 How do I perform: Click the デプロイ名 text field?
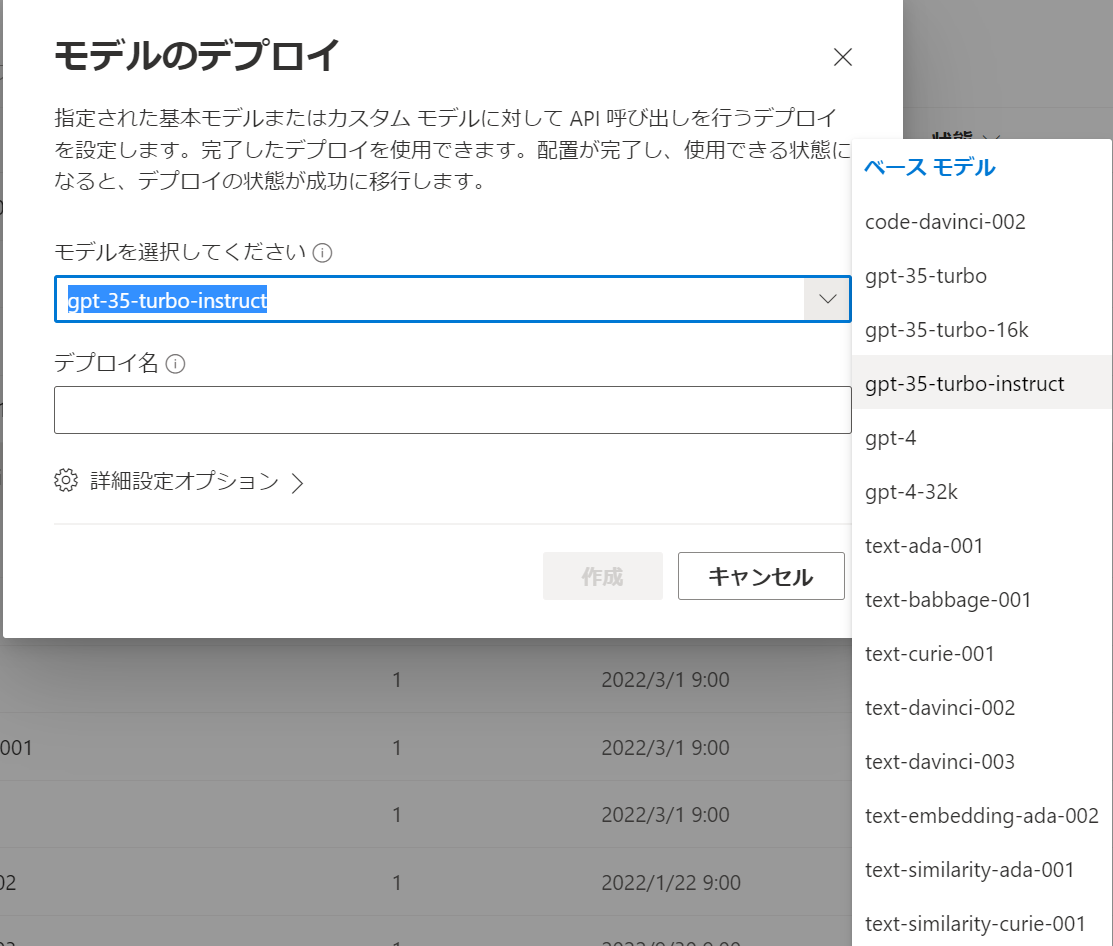click(453, 409)
